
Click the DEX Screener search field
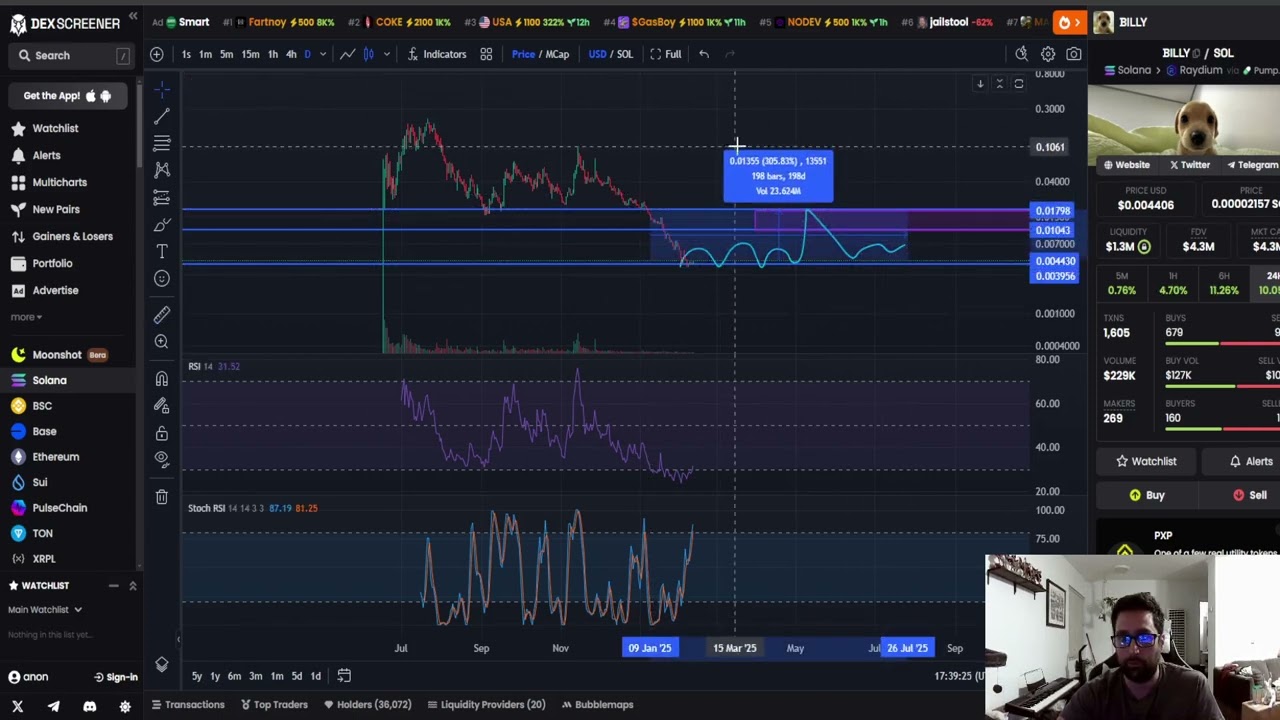[x=72, y=56]
